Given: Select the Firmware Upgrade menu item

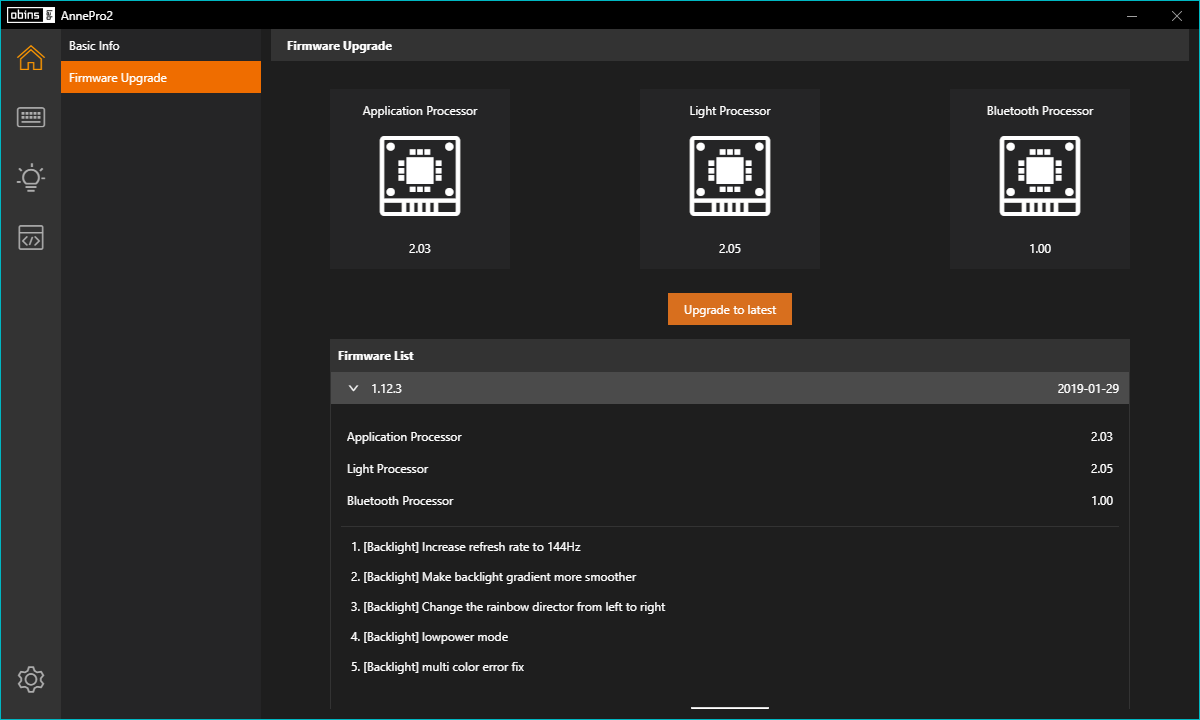Looking at the screenshot, I should tap(160, 78).
